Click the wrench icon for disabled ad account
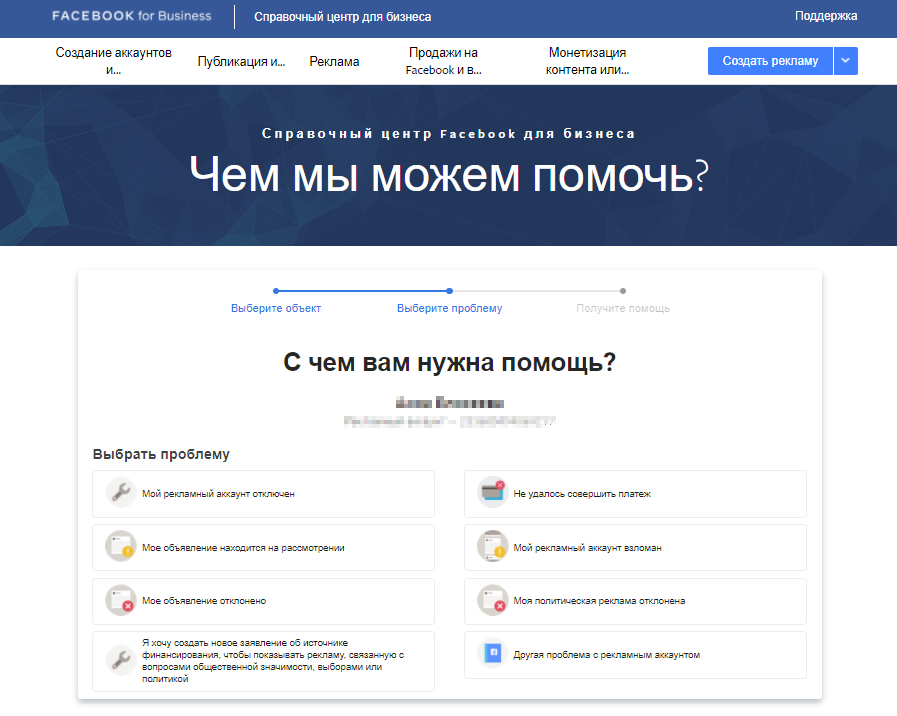The height and width of the screenshot is (716, 897). click(120, 494)
